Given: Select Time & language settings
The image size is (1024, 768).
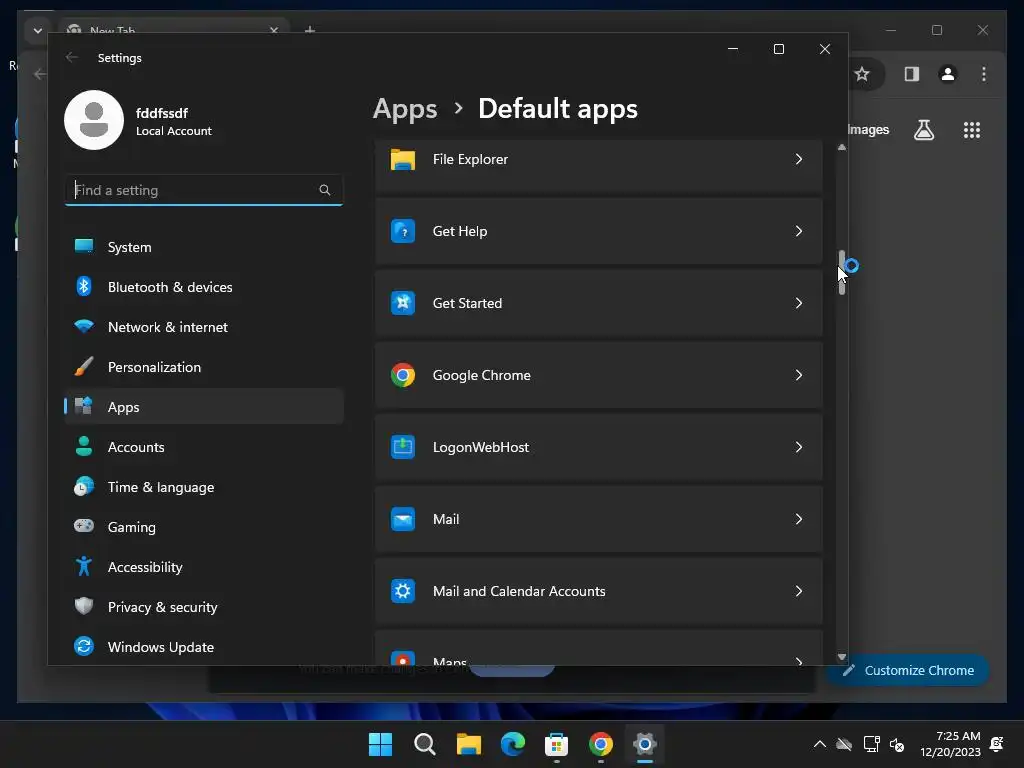Looking at the screenshot, I should (204, 487).
